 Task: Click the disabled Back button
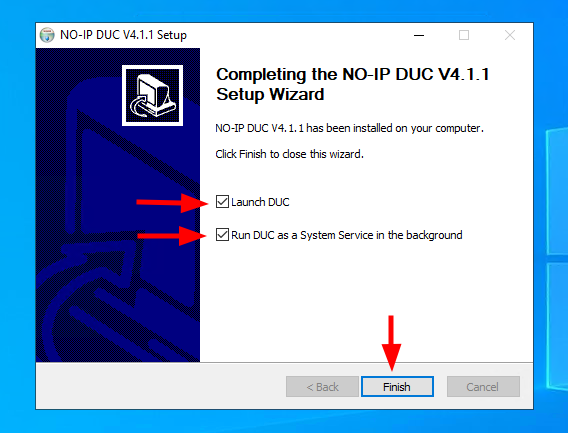pyautogui.click(x=322, y=387)
